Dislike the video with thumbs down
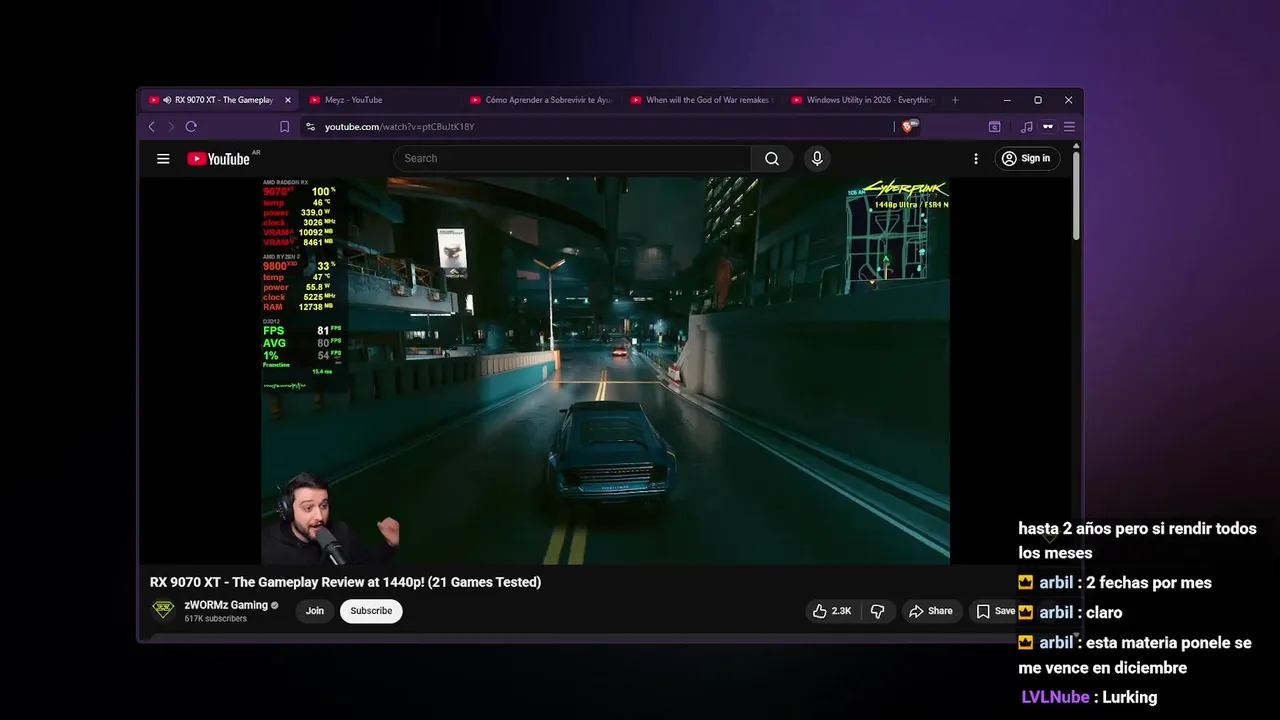The height and width of the screenshot is (720, 1280). [878, 611]
